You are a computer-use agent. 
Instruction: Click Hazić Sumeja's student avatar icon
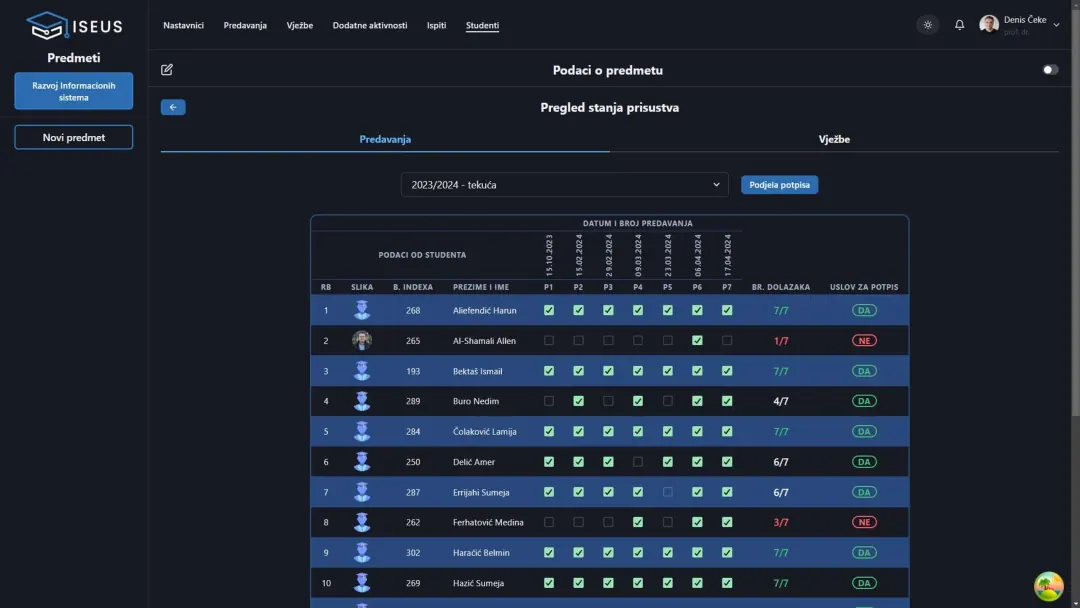[362, 583]
